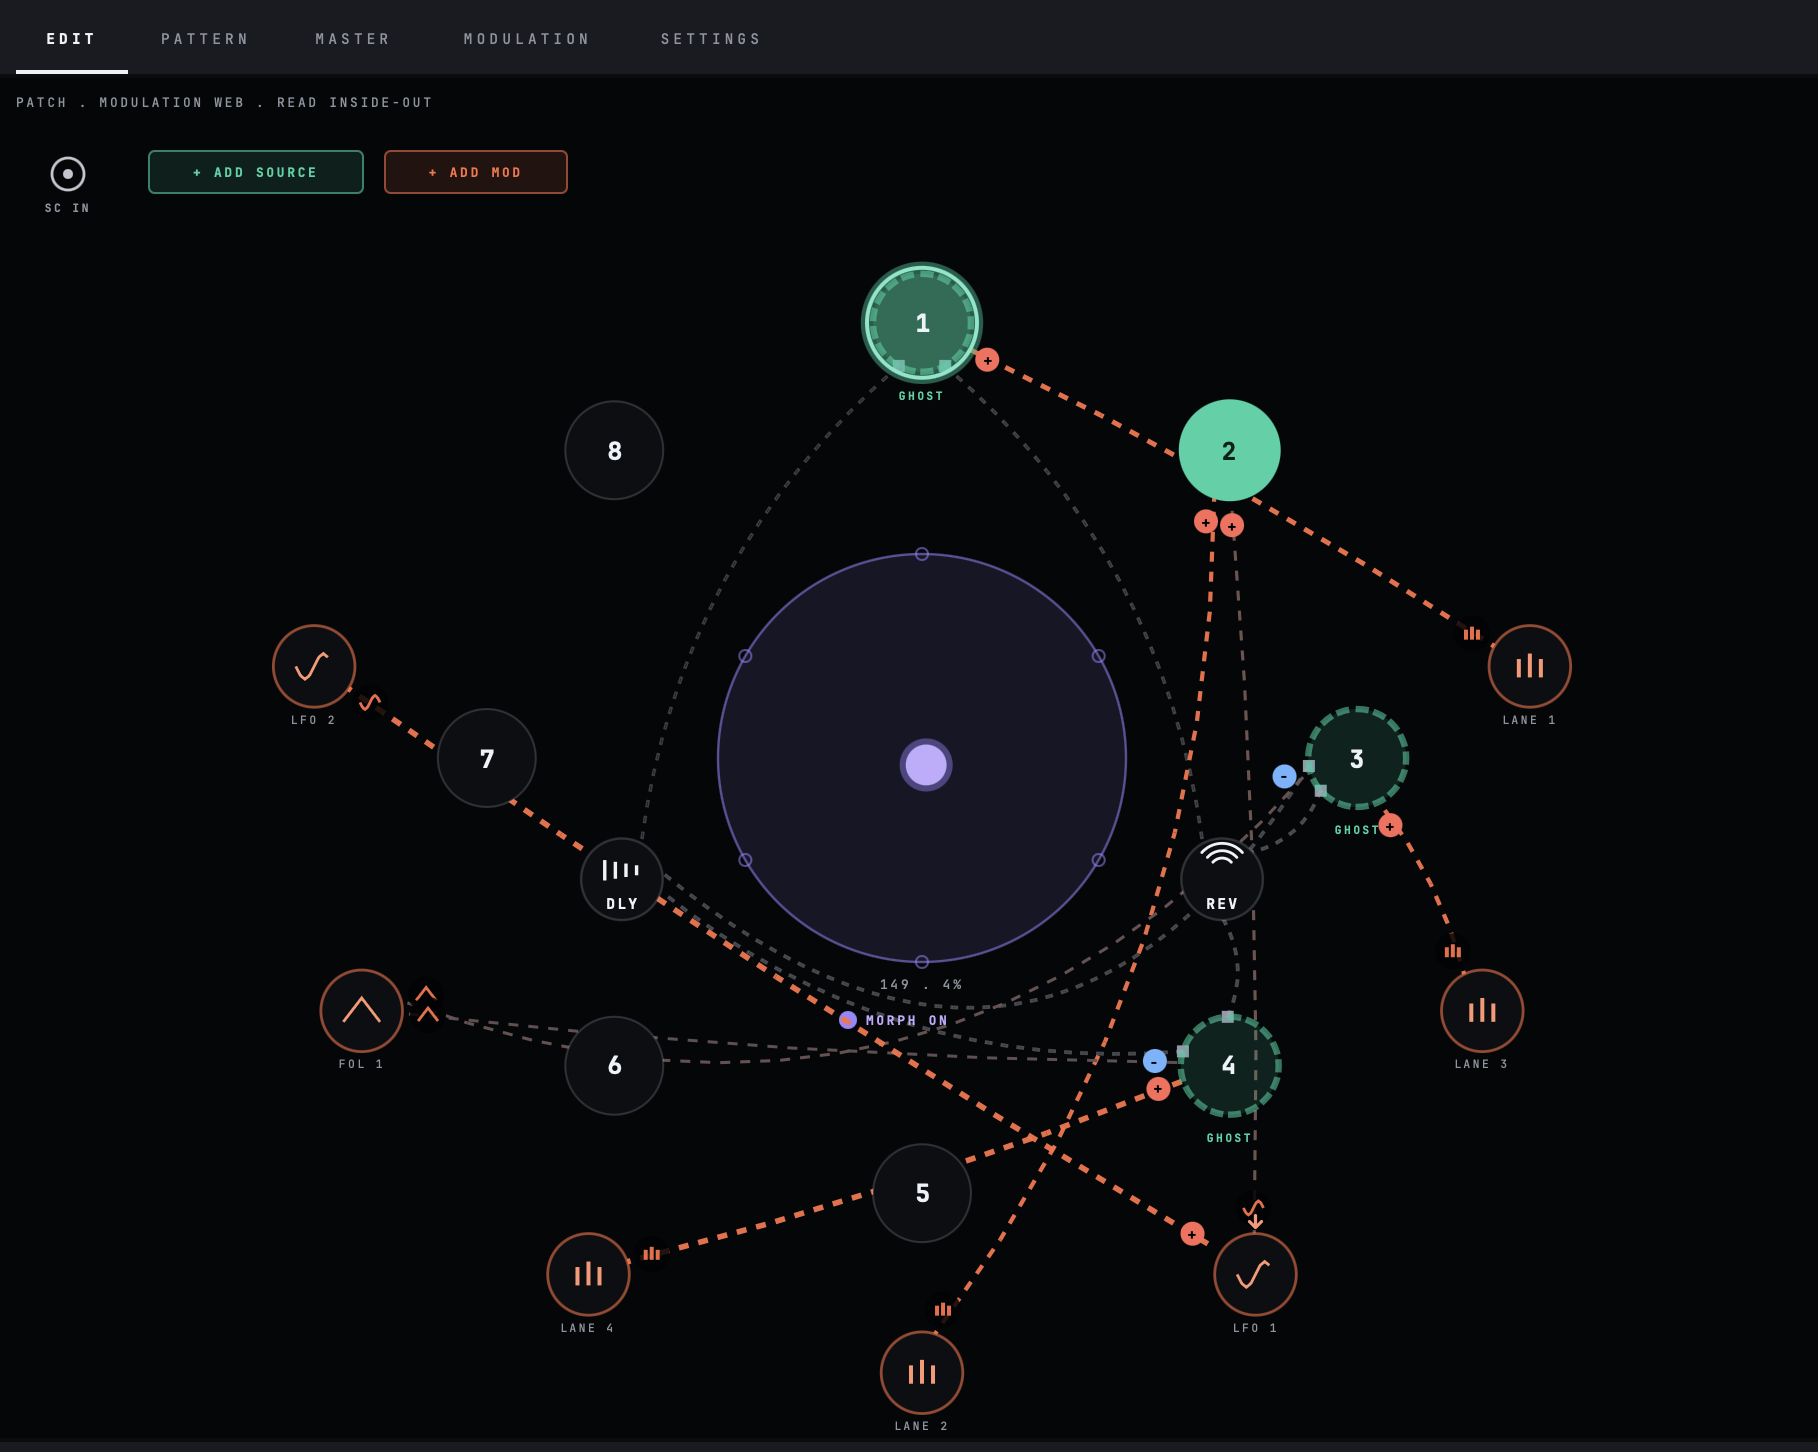This screenshot has height=1452, width=1818.
Task: Switch to the PATTERN tab
Action: pos(205,39)
